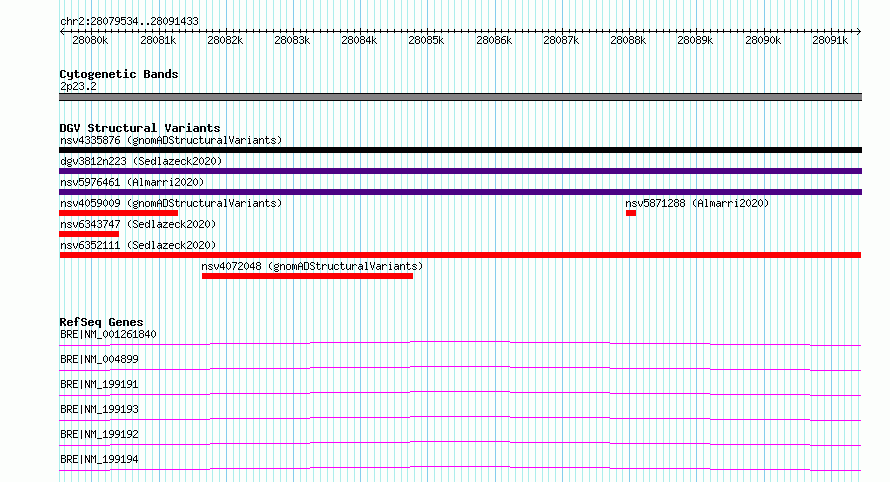The width and height of the screenshot is (890, 482).
Task: Click the gray 2p23.2 cytogenetic band bar
Action: [460, 97]
